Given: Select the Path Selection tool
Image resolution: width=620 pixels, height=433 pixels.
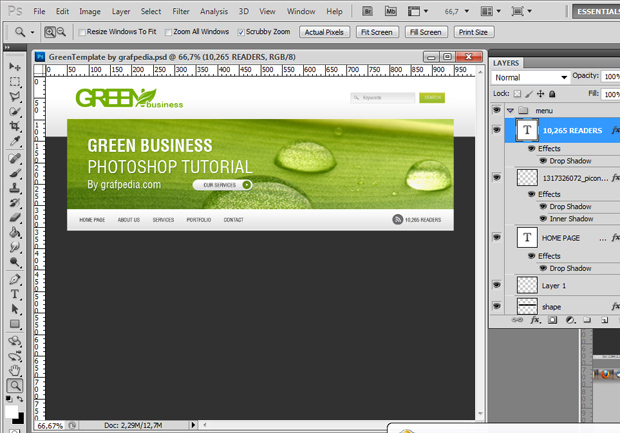Looking at the screenshot, I should pos(15,309).
